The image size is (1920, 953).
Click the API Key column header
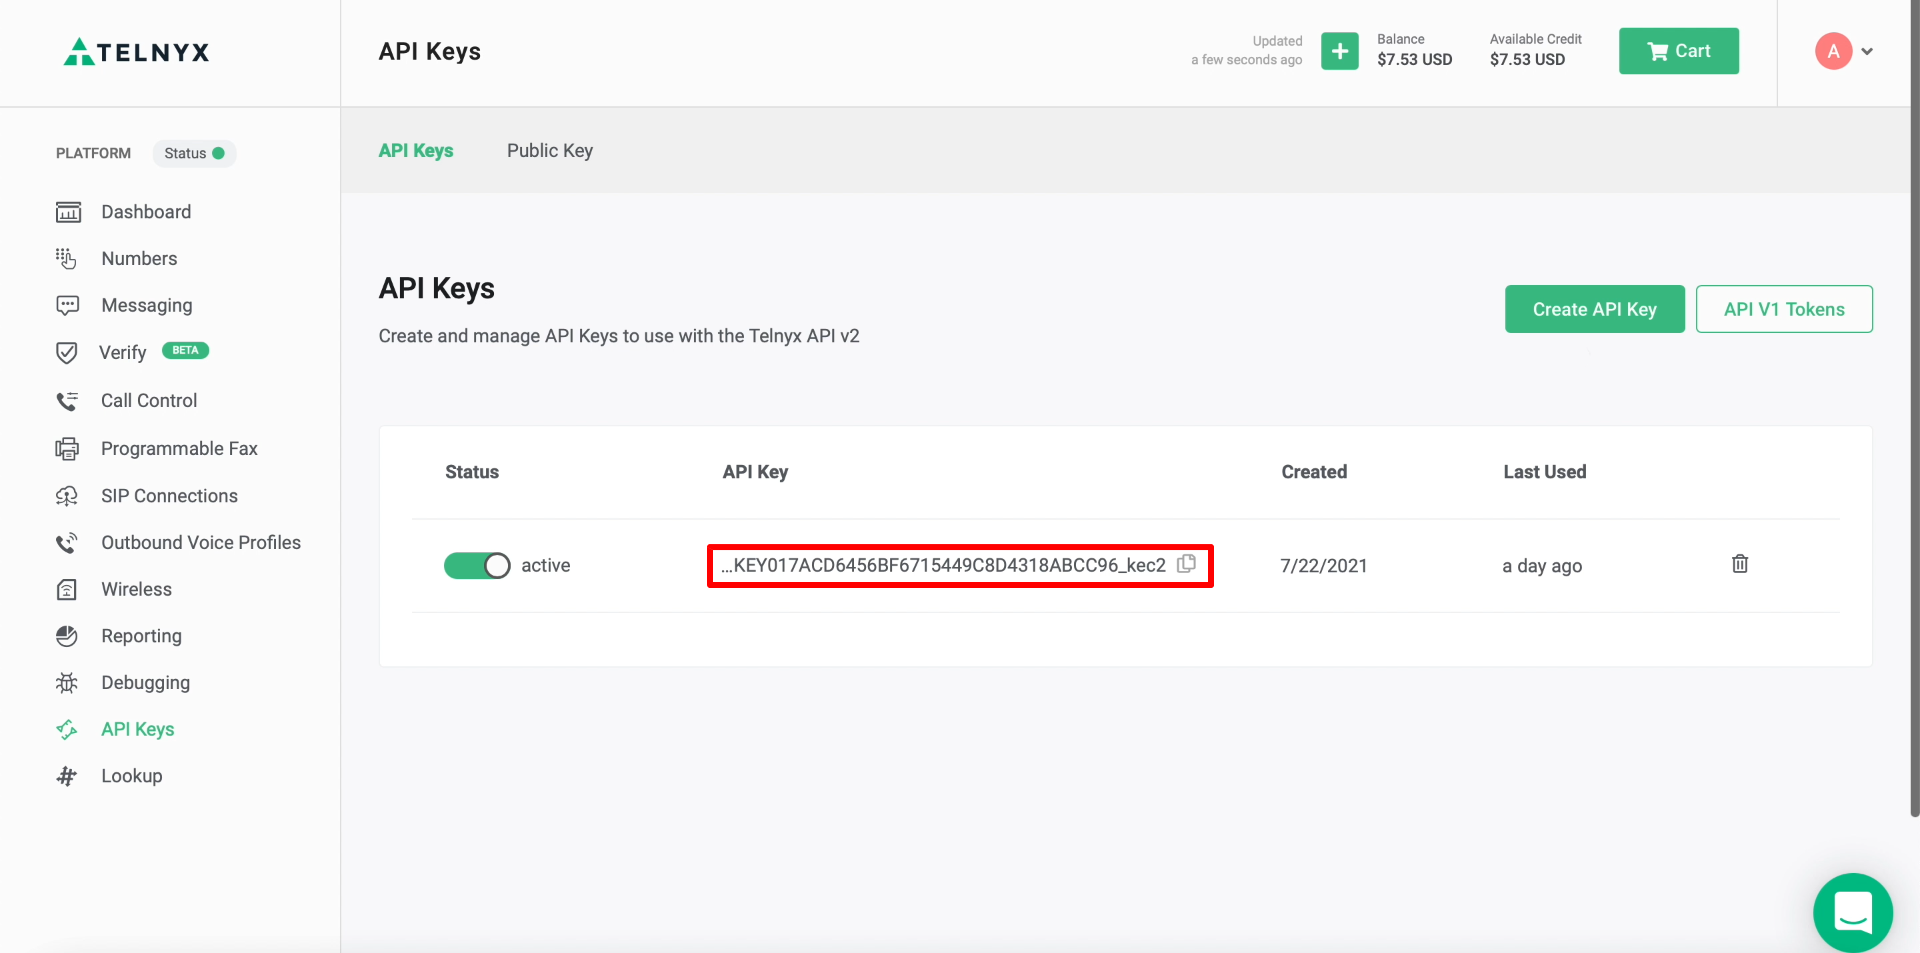(755, 472)
